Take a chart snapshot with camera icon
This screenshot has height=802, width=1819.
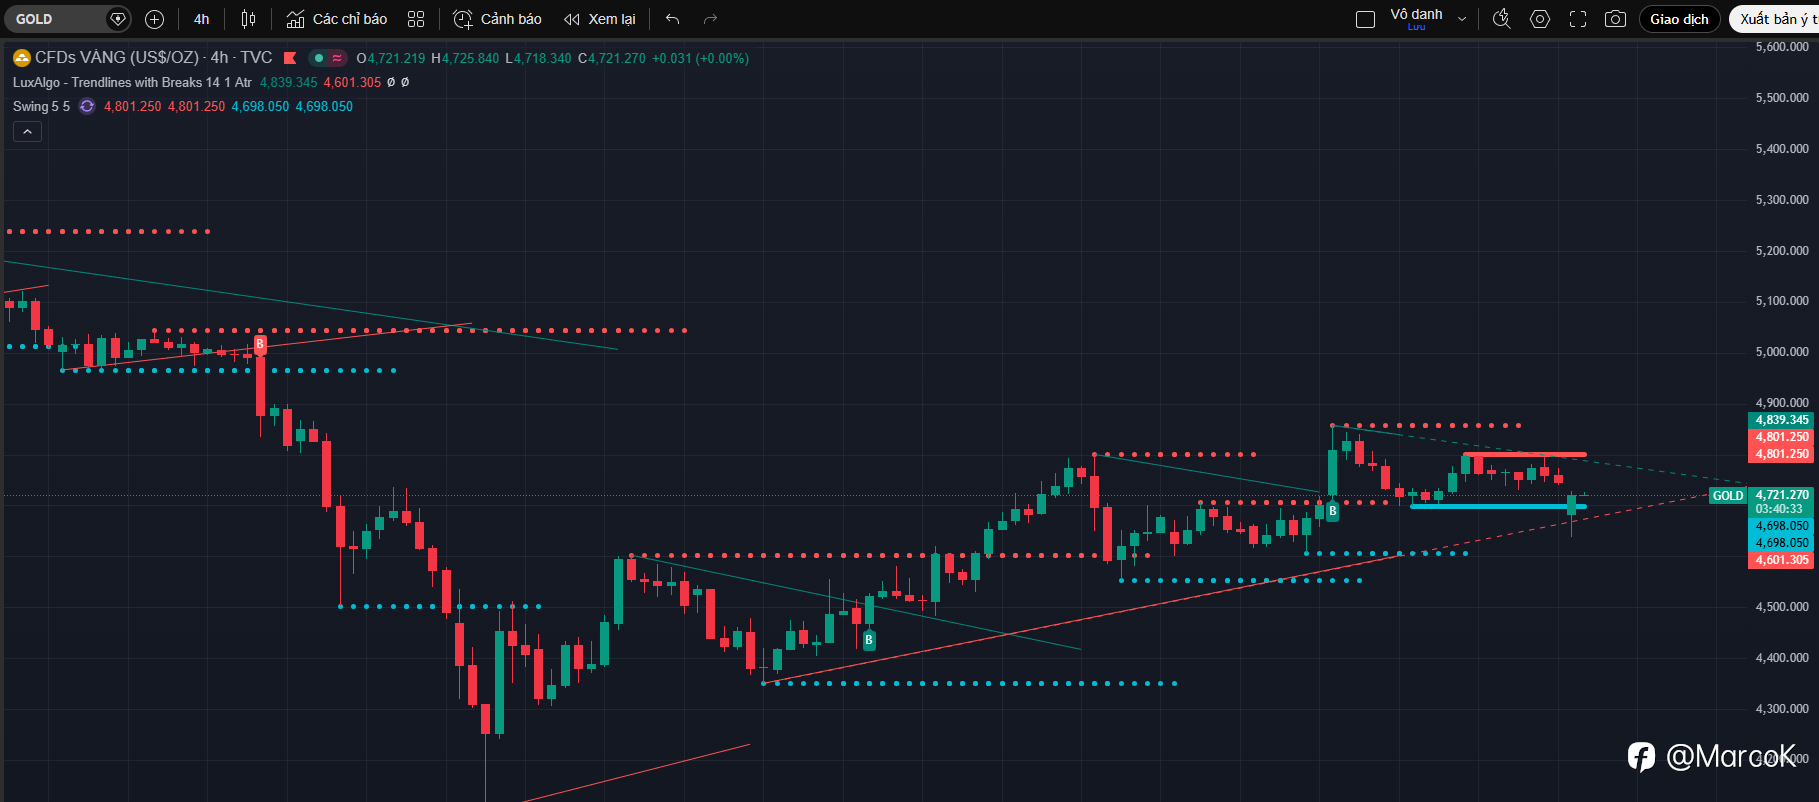tap(1615, 19)
